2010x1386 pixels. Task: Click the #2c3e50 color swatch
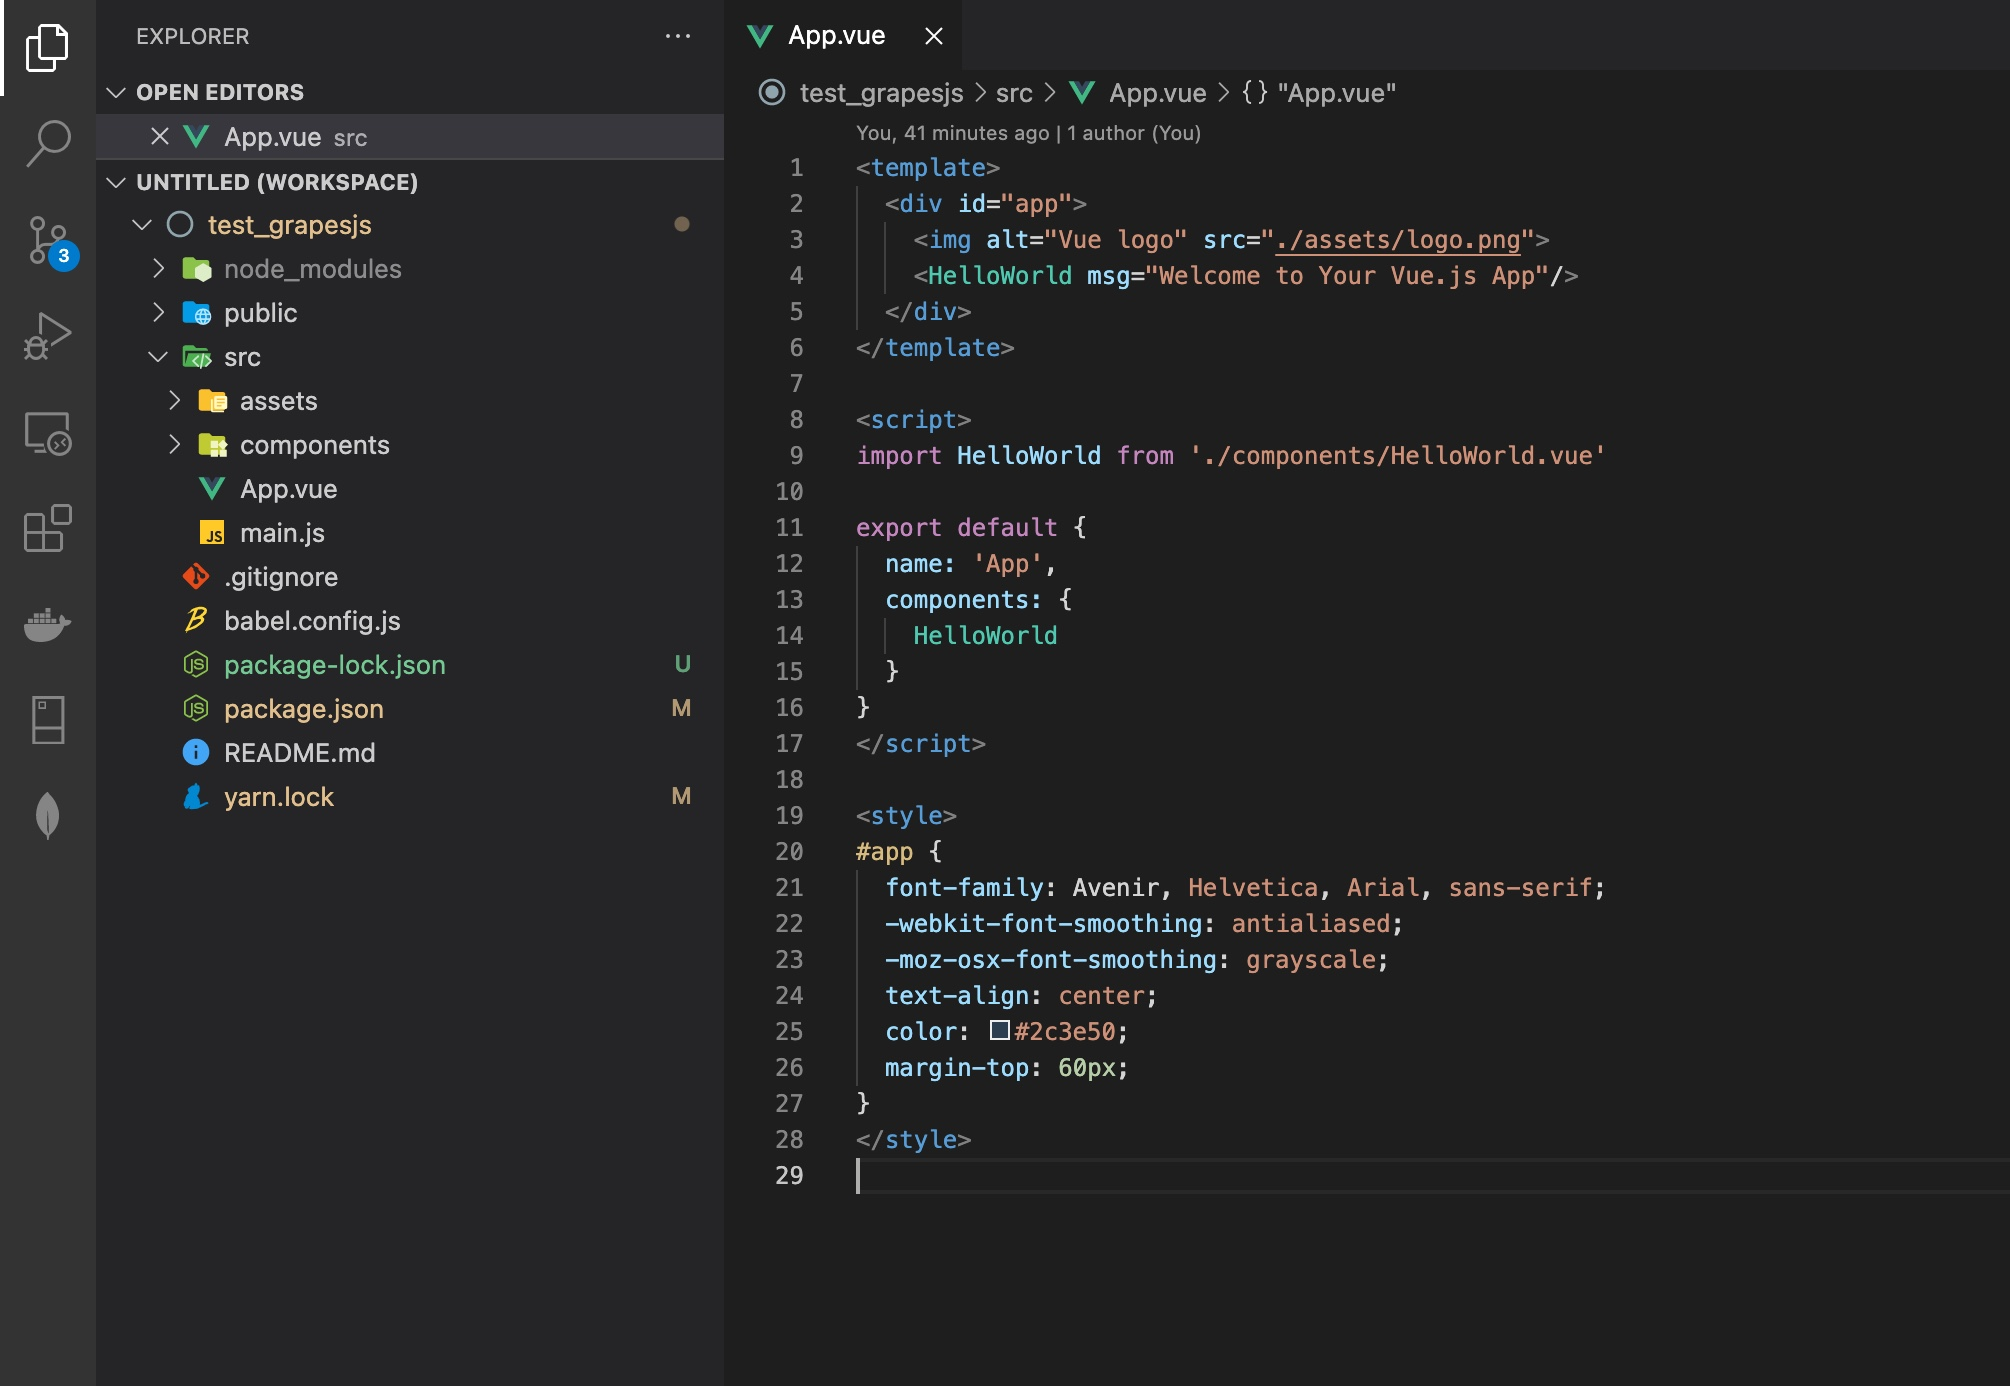(x=999, y=1030)
